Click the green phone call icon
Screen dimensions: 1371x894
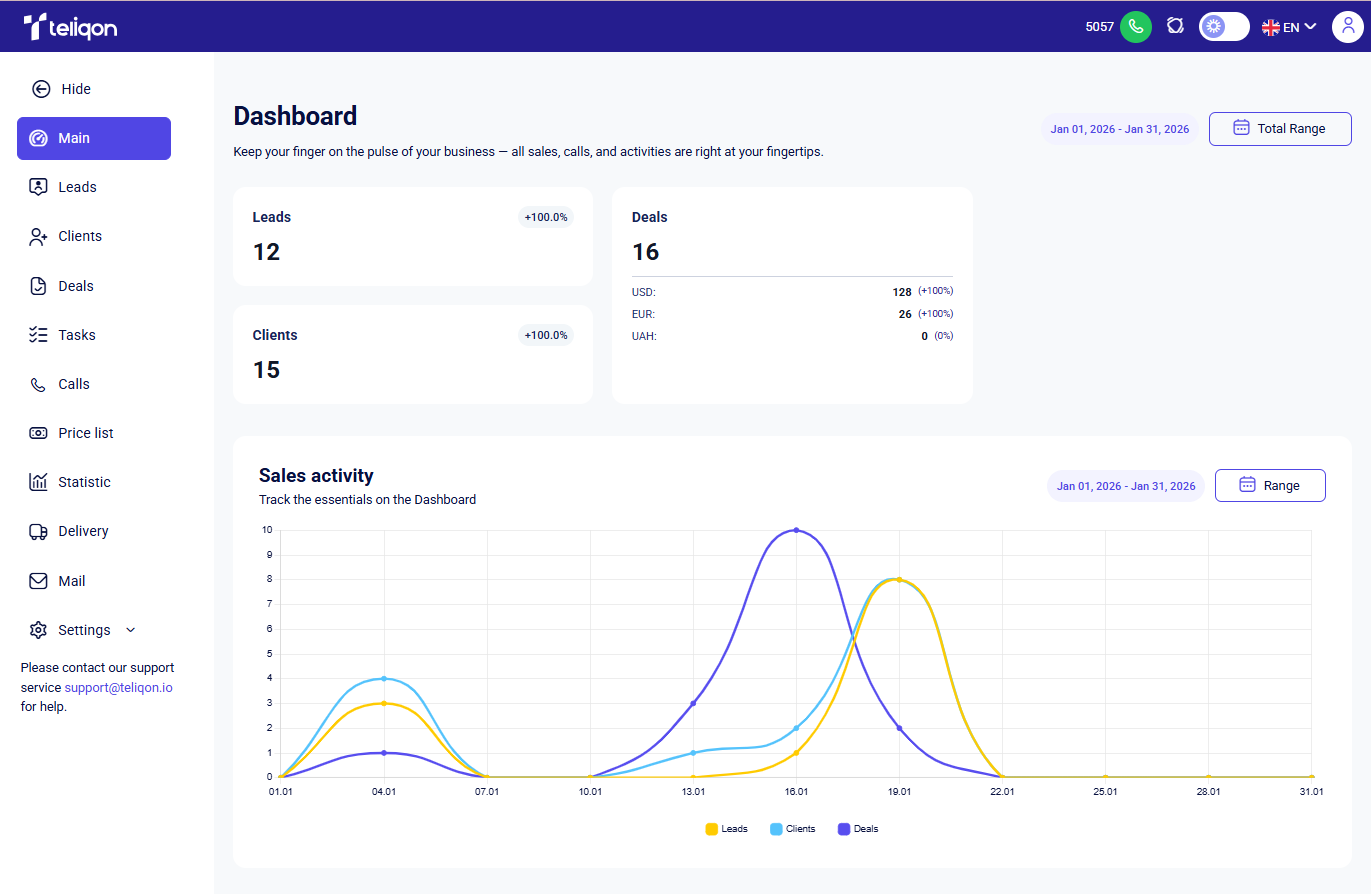click(x=1135, y=27)
